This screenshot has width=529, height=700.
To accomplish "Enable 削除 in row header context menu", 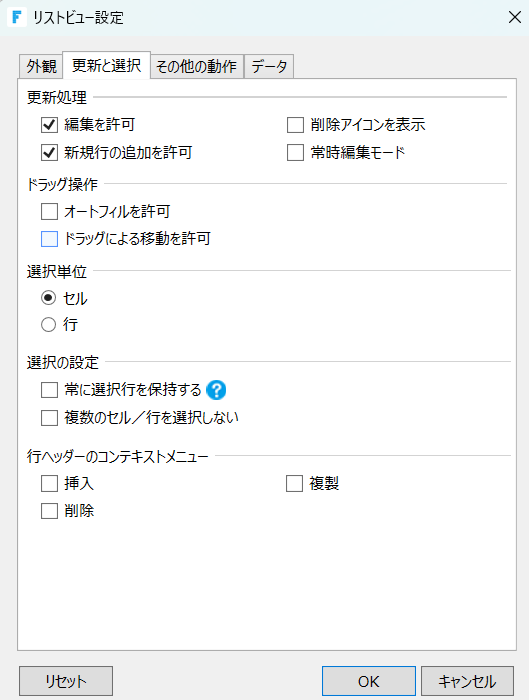I will click(x=50, y=511).
